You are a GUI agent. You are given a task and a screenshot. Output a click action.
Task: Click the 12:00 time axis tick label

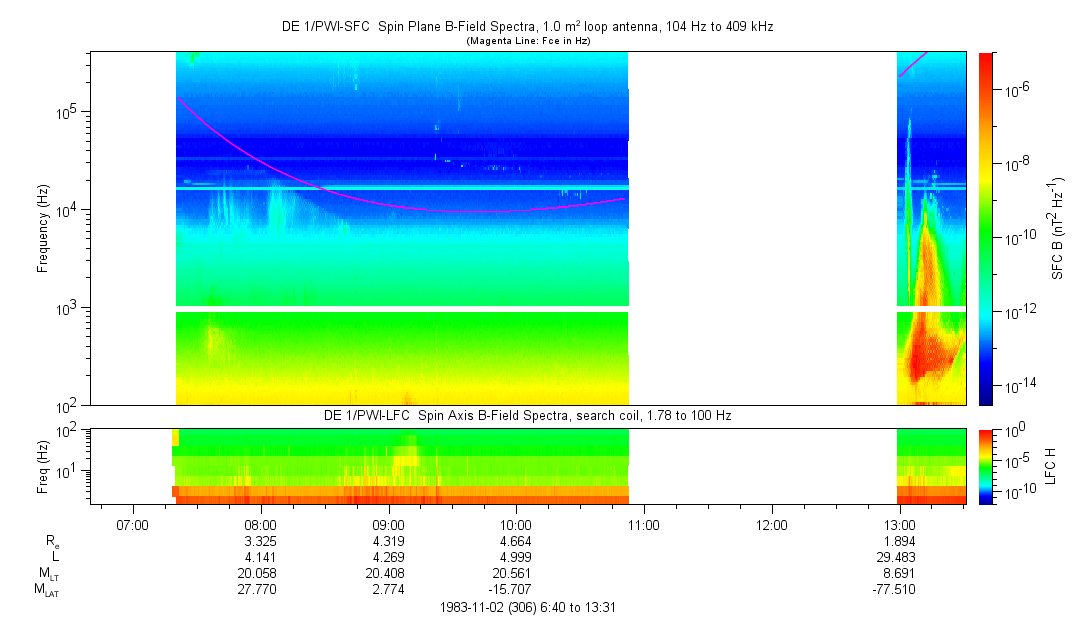[772, 523]
